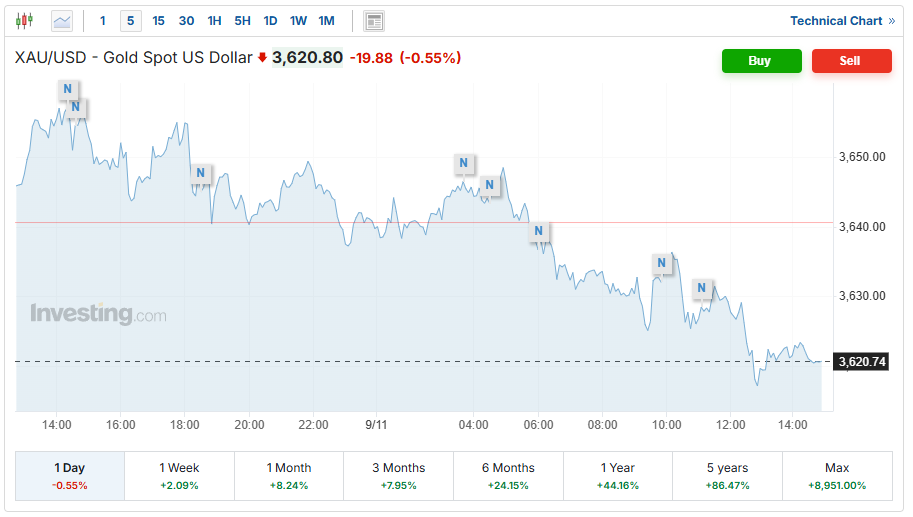Click the current price label 3,620.74
Screen dimensions: 913x517
pos(862,361)
